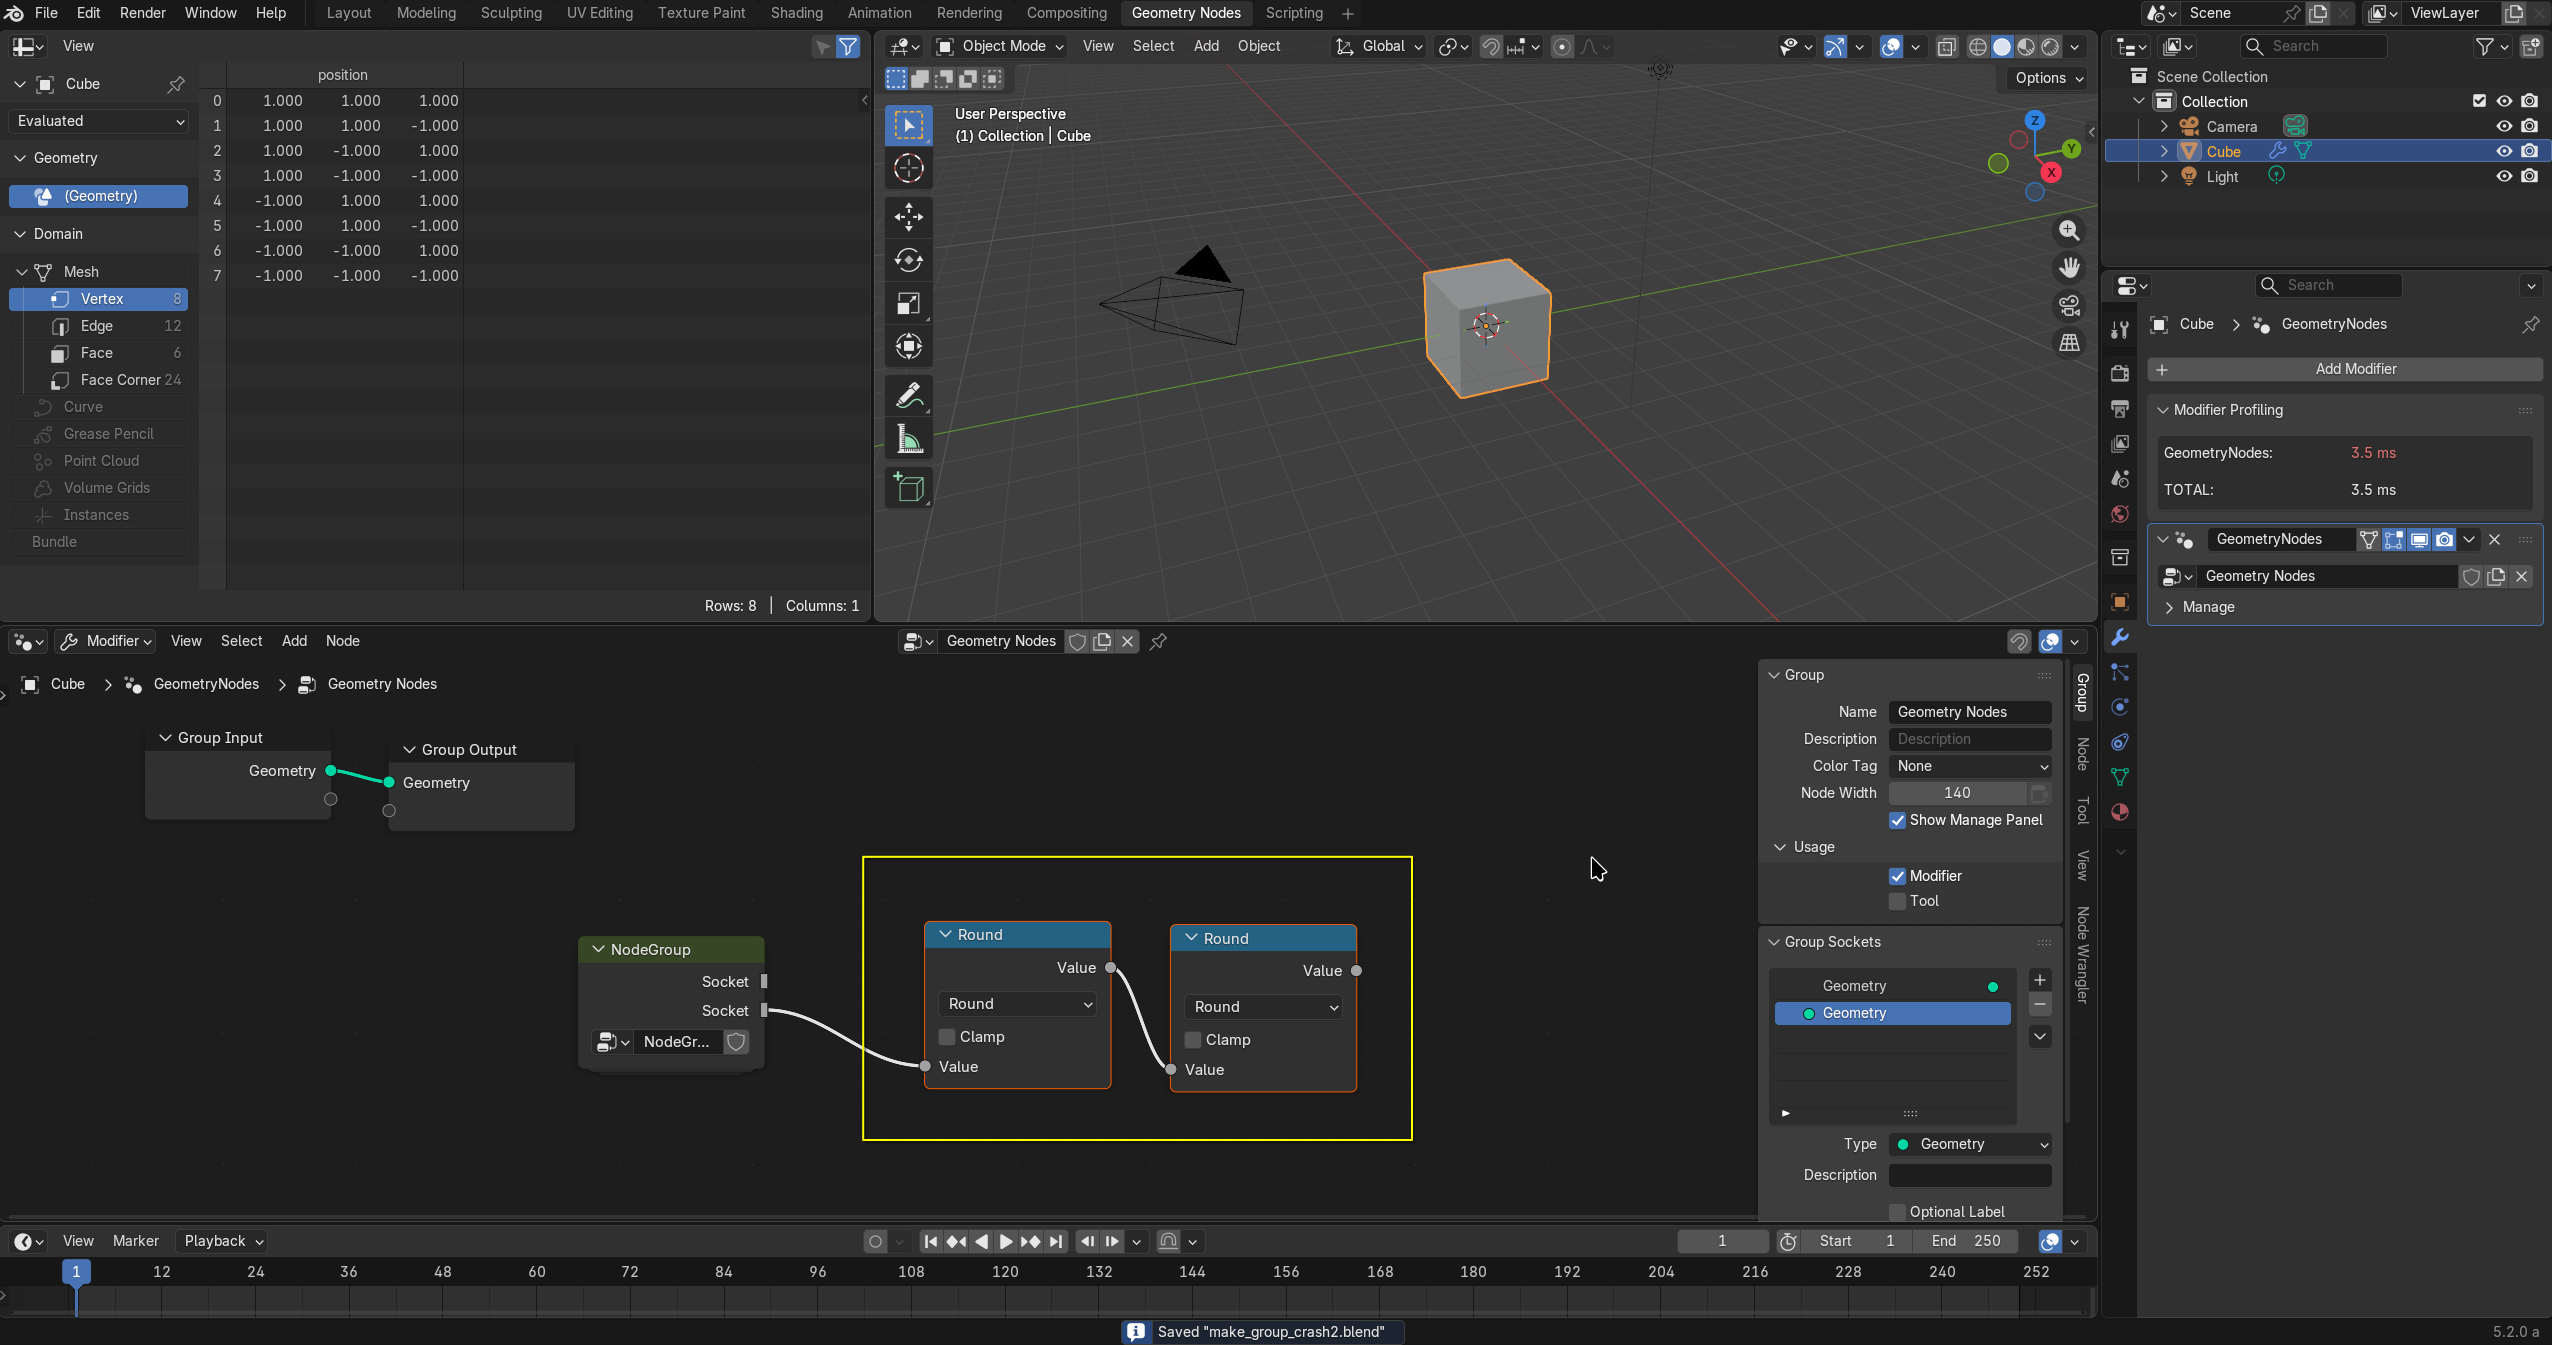Open left Round node rounding mode dropdown
The height and width of the screenshot is (1345, 2552).
point(1018,1004)
